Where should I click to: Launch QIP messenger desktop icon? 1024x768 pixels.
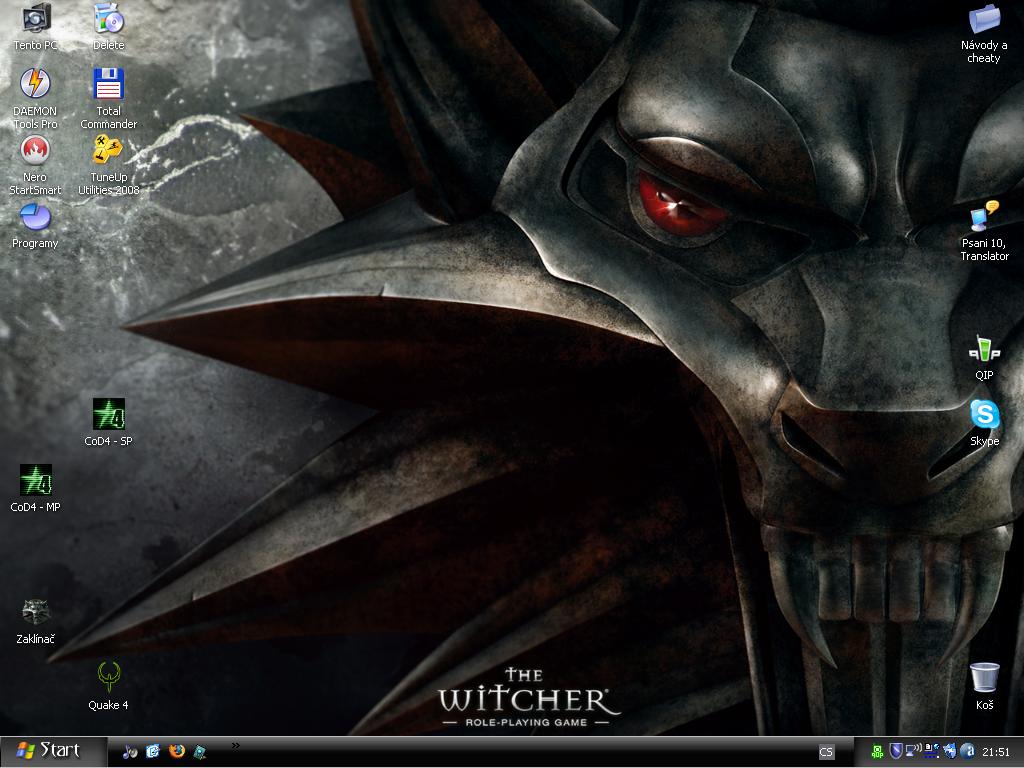click(984, 357)
